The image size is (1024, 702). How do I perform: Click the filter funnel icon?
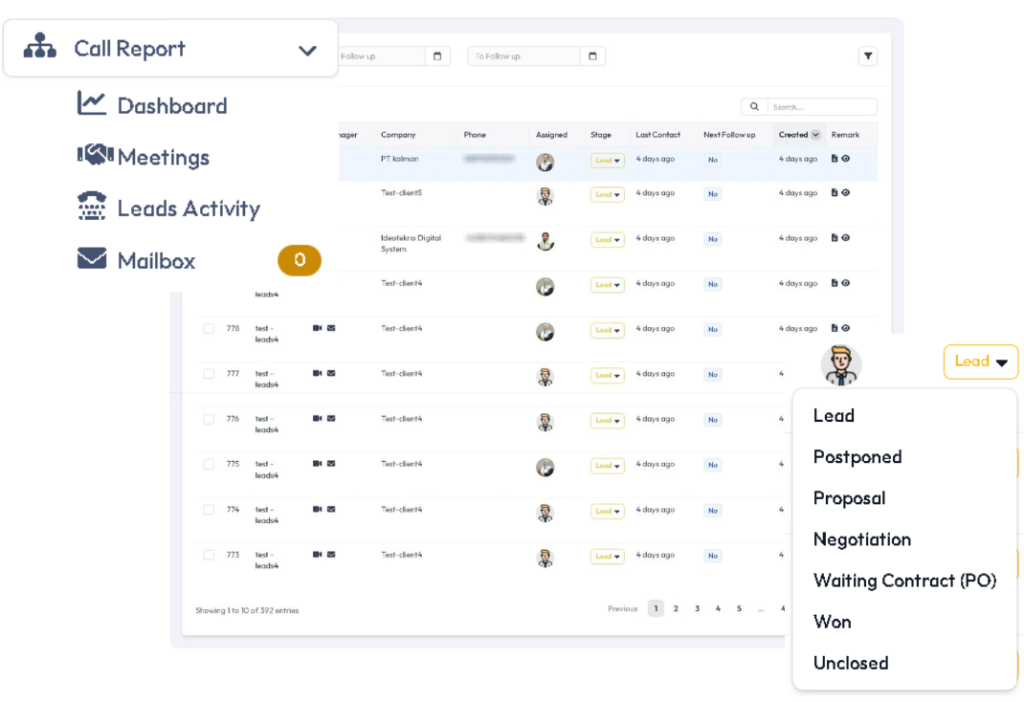tap(867, 57)
